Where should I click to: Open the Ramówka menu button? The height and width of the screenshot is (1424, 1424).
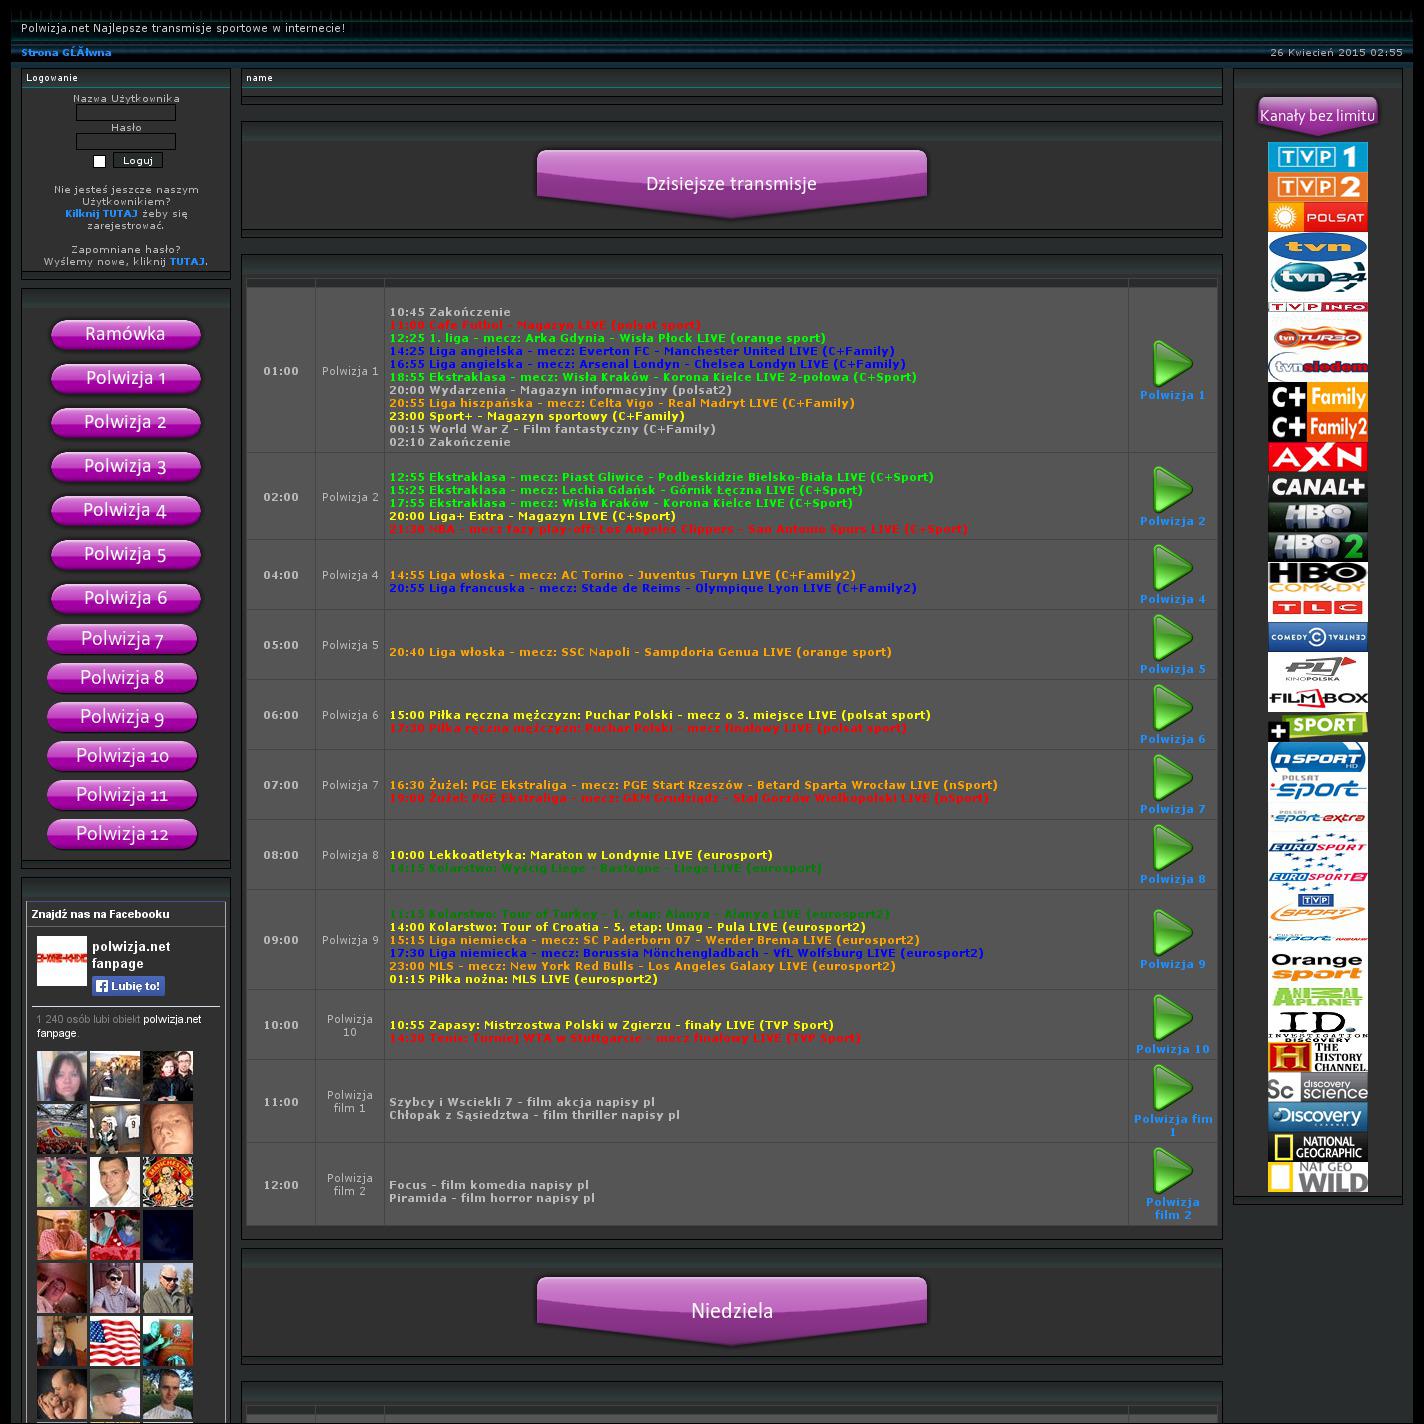click(125, 334)
